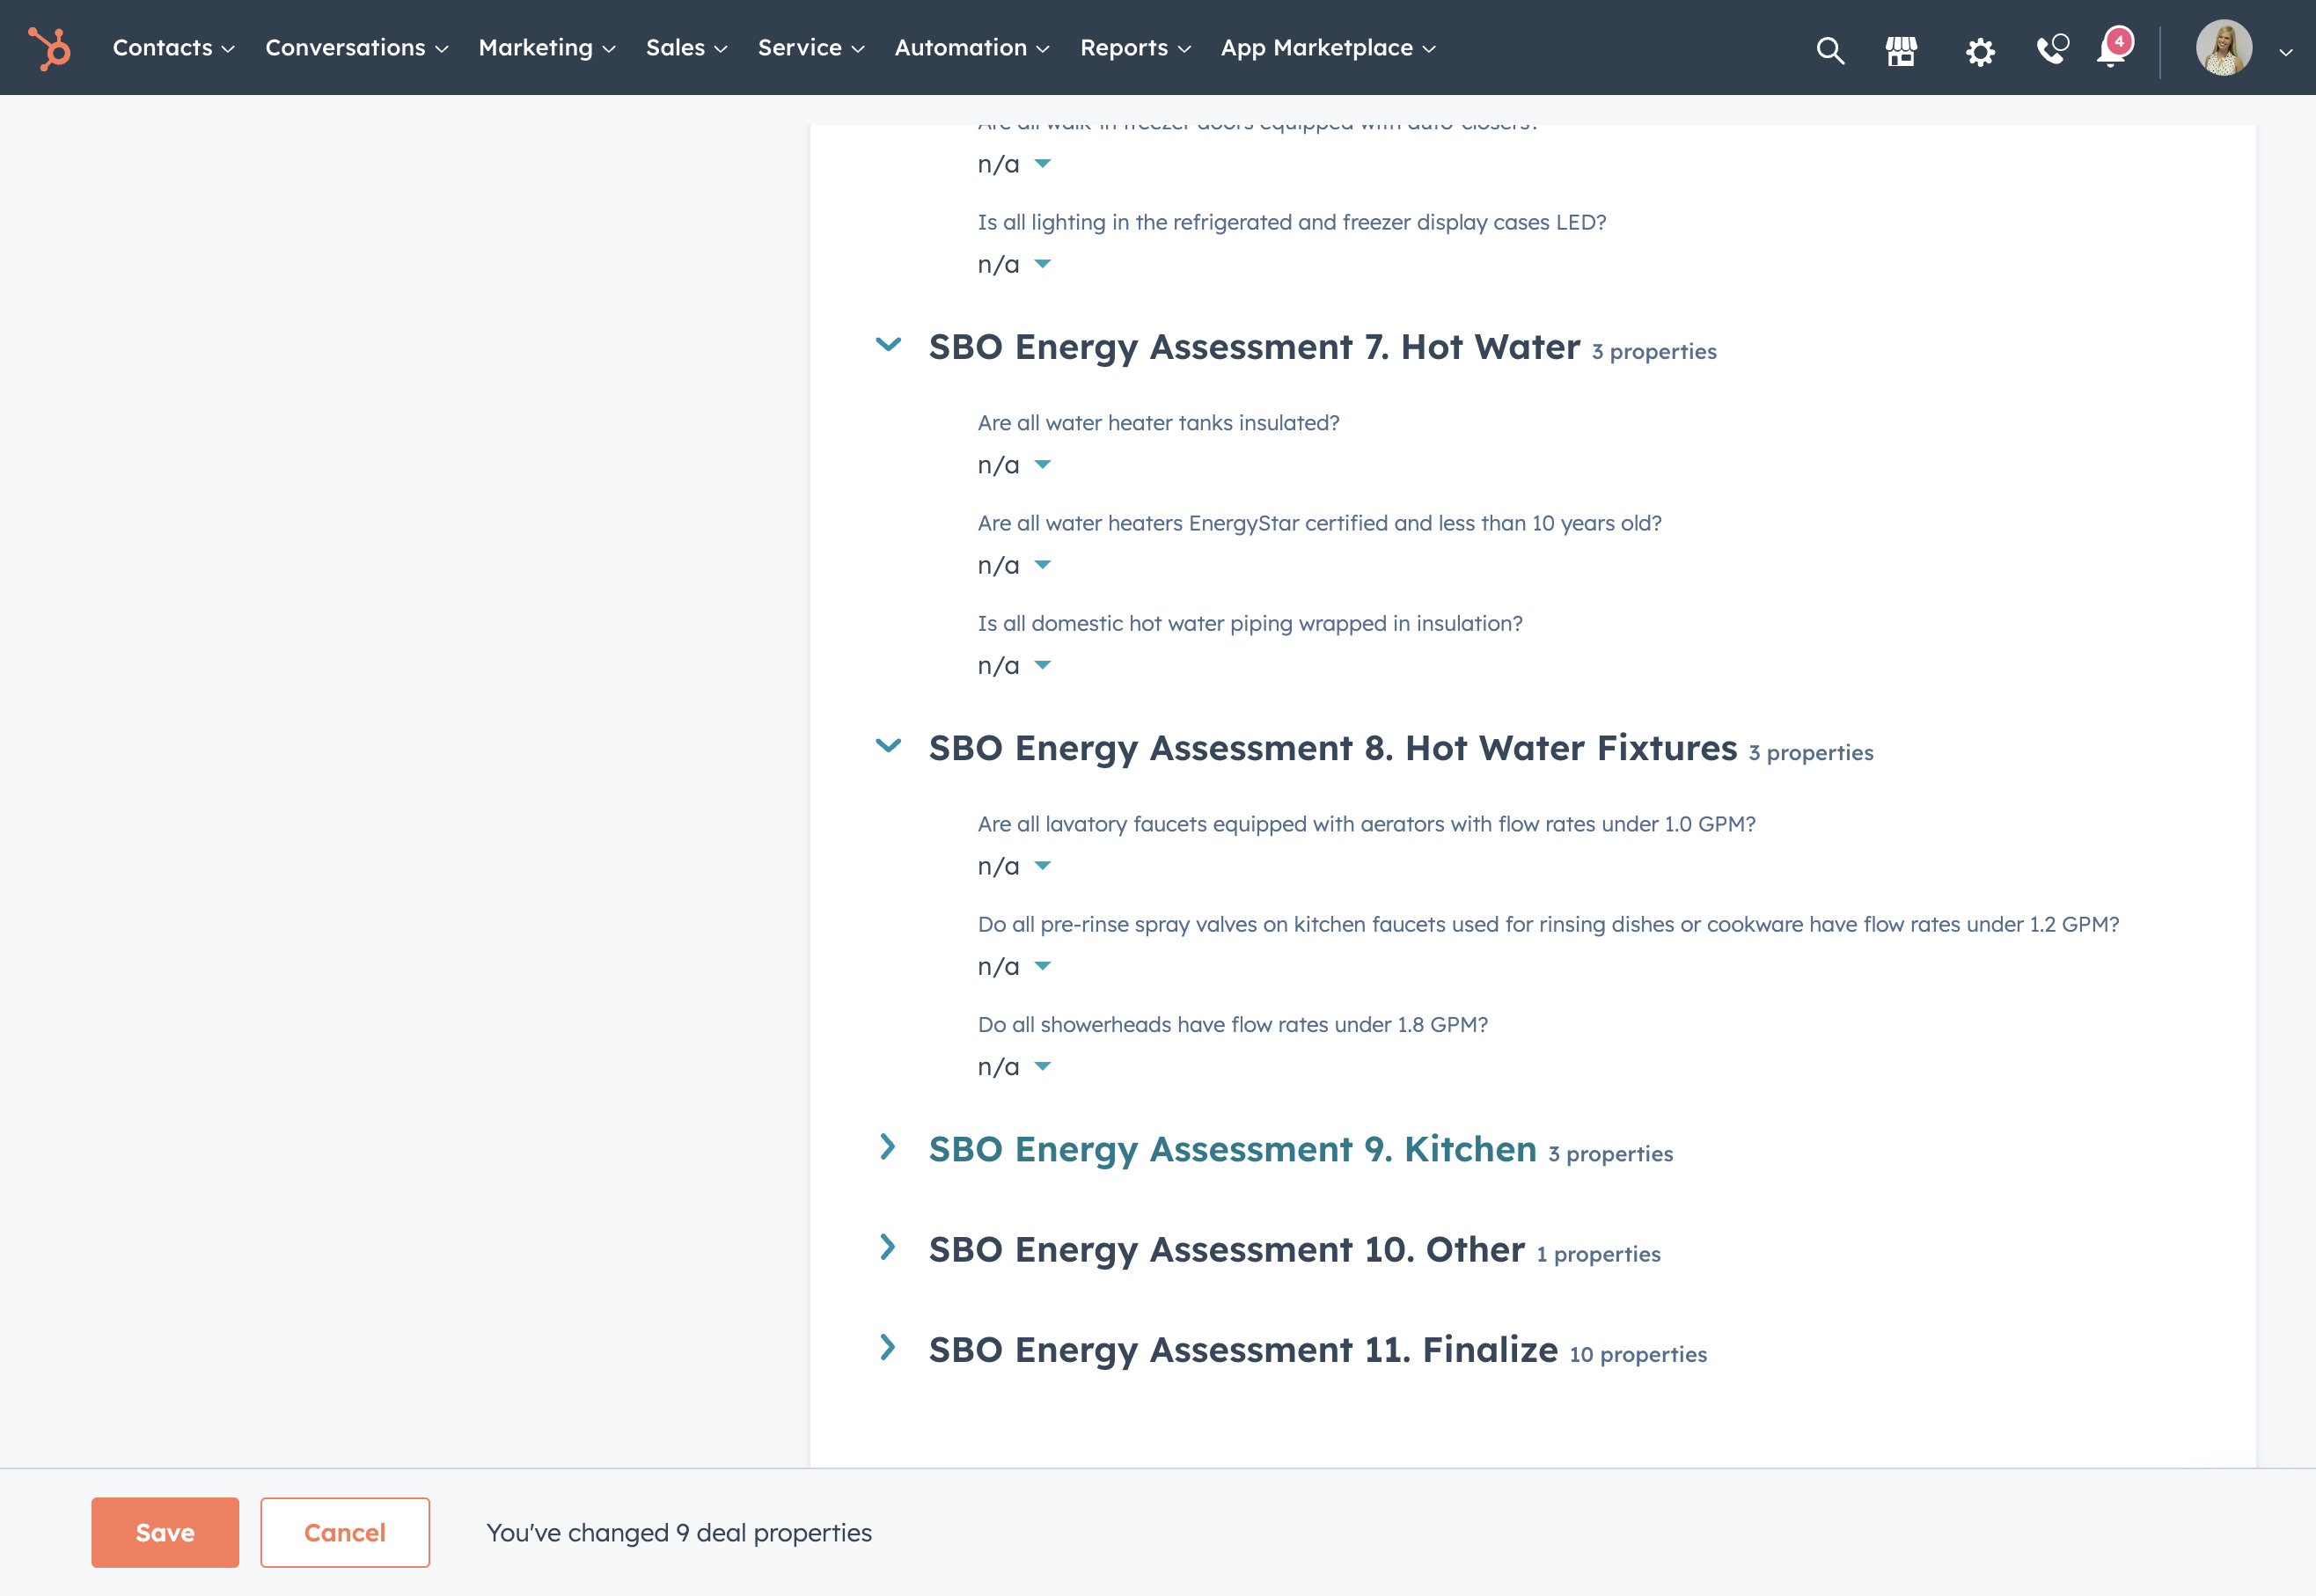Open the account menu caret beside avatar
2316x1596 pixels.
[x=2286, y=52]
